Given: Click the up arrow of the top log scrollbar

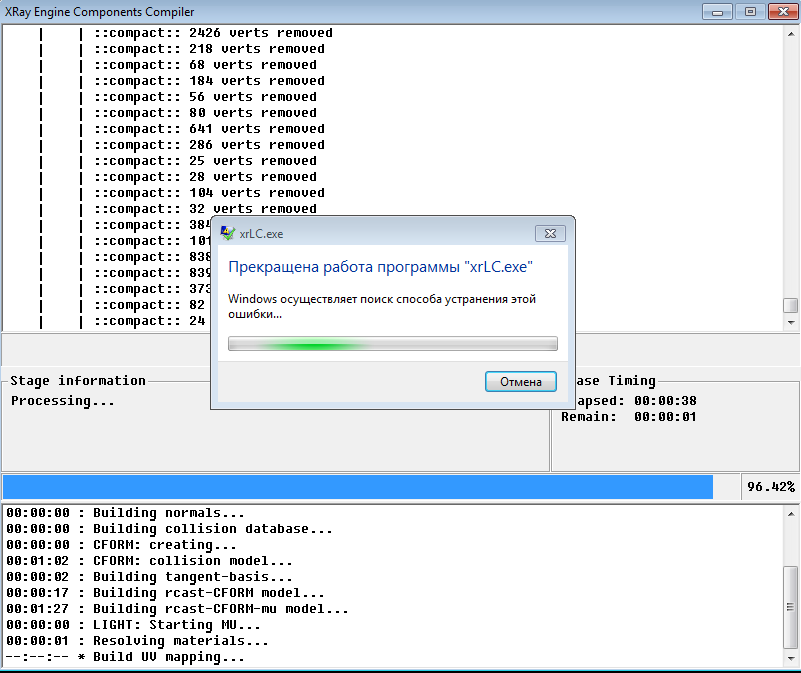Looking at the screenshot, I should [x=791, y=33].
